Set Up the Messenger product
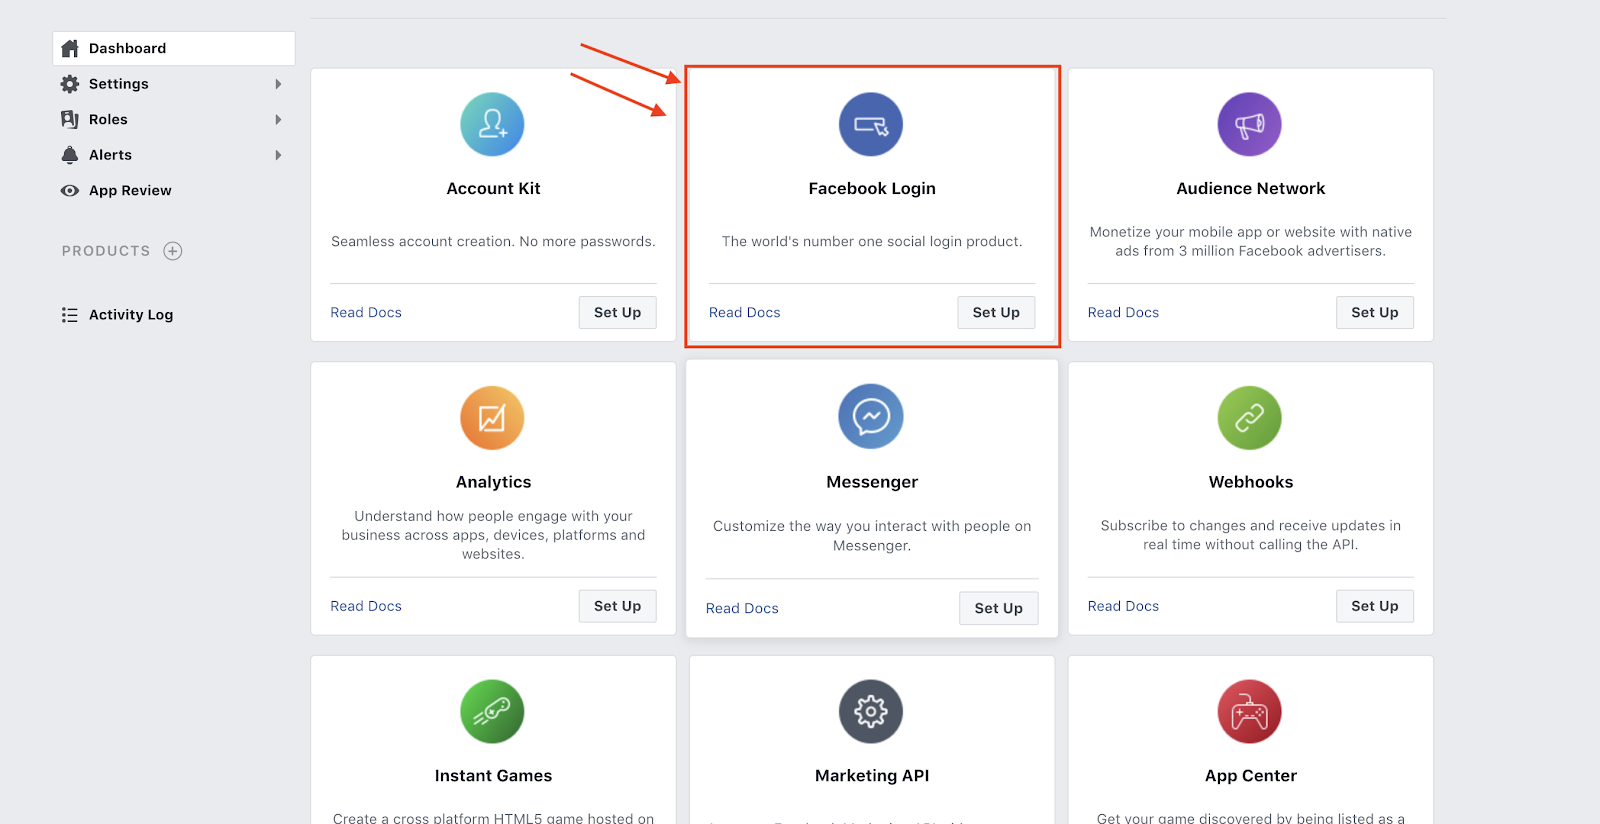 tap(999, 608)
